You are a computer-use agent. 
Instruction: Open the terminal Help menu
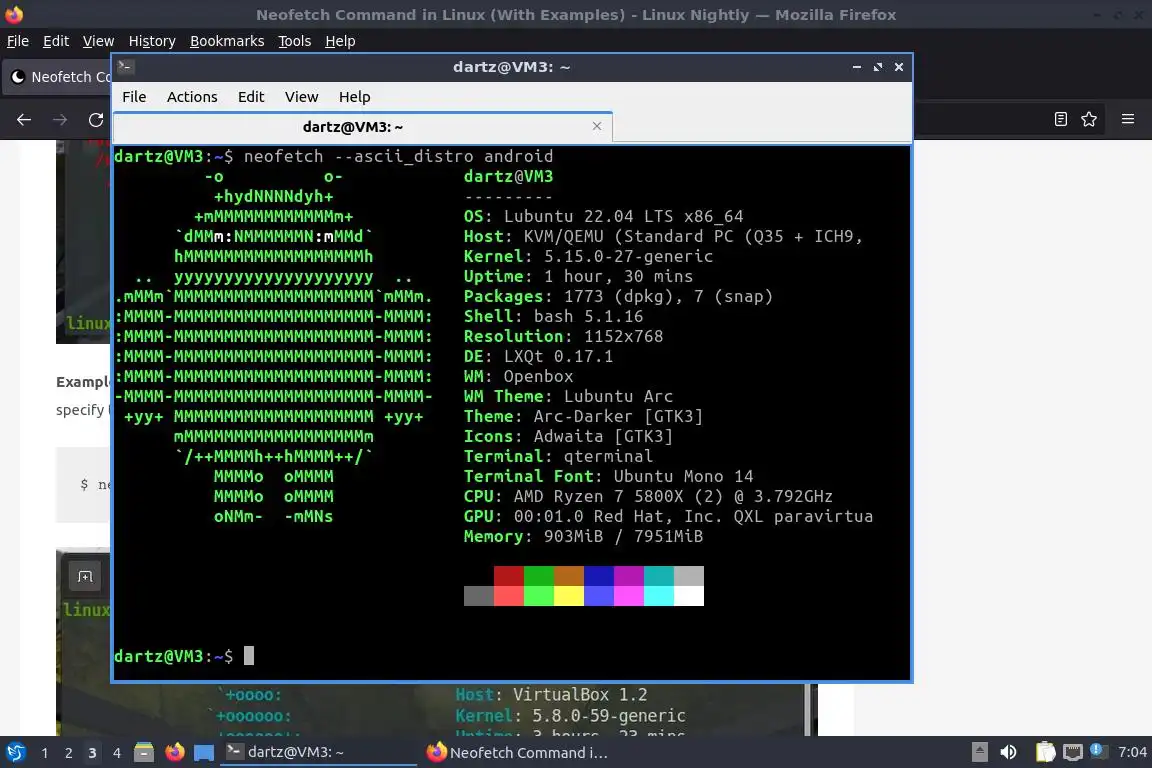tap(354, 97)
